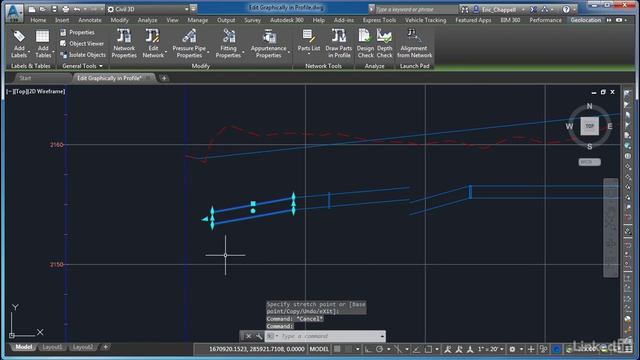Viewport: 640px width, 360px height.
Task: Run the Design Check tool
Action: point(365,44)
